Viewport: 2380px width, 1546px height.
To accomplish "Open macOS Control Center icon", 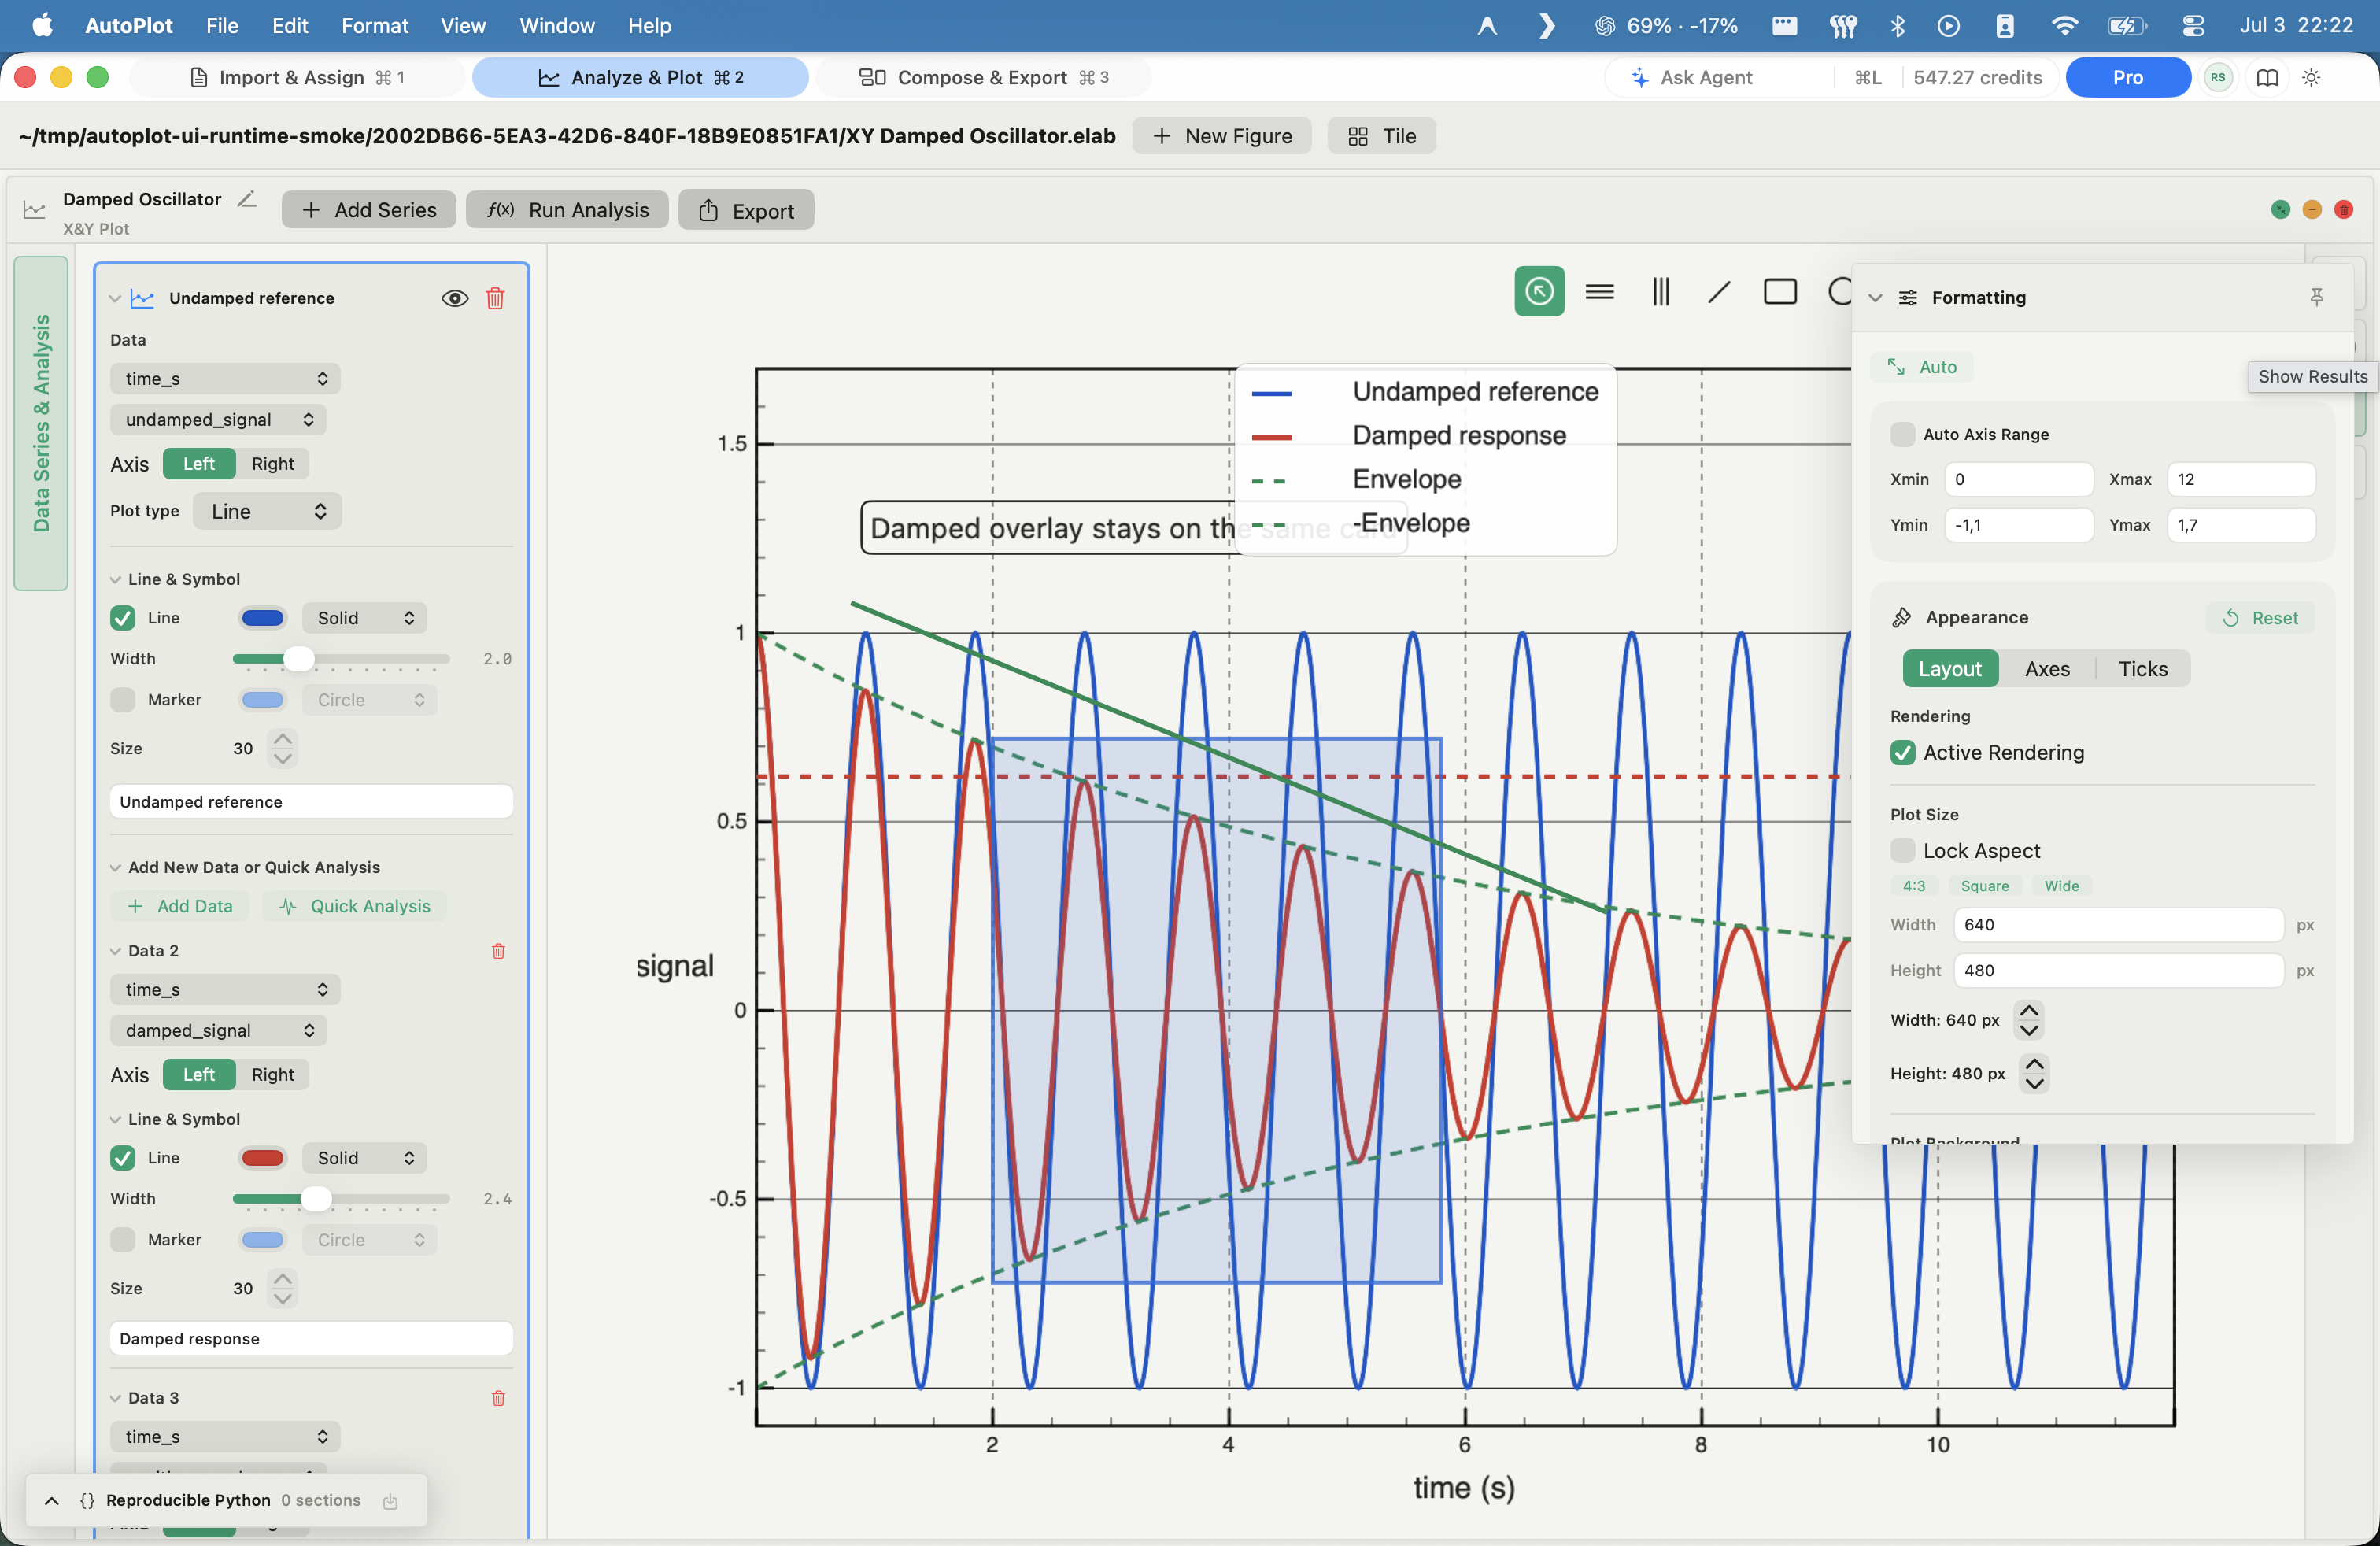I will coord(2192,25).
